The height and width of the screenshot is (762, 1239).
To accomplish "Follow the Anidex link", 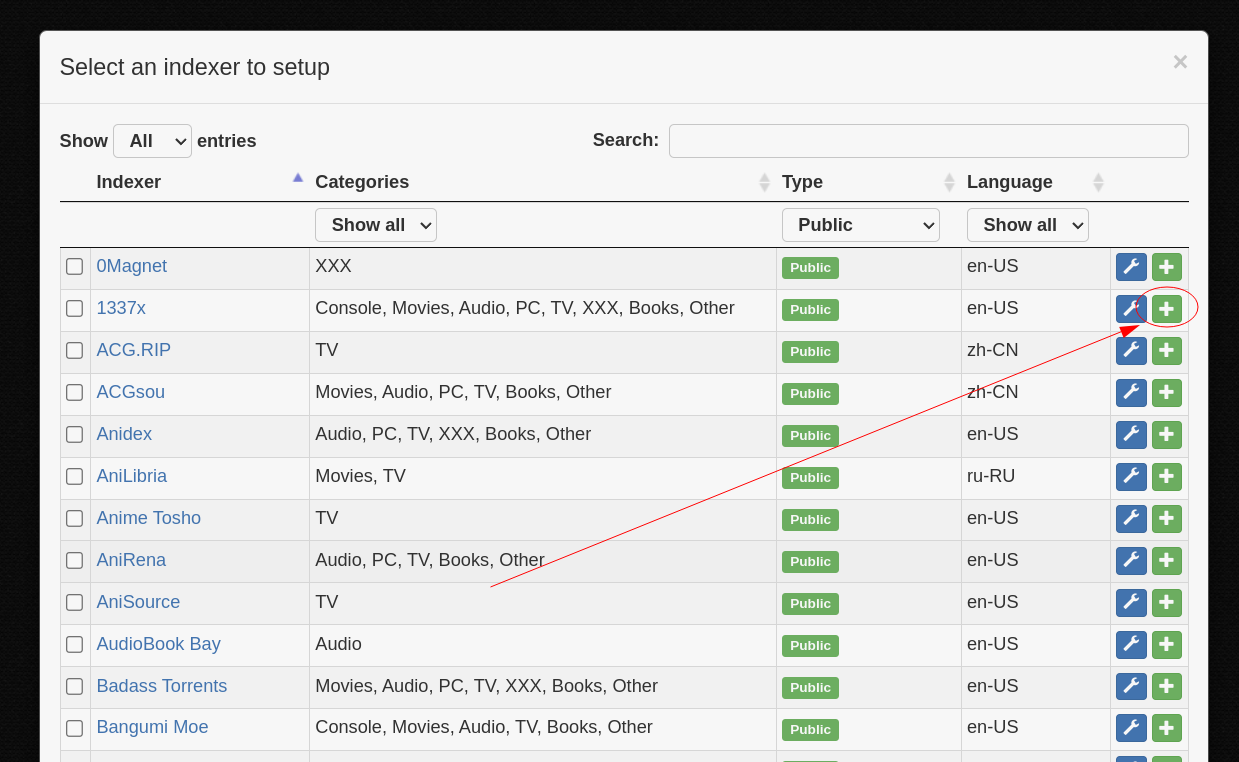I will point(124,434).
